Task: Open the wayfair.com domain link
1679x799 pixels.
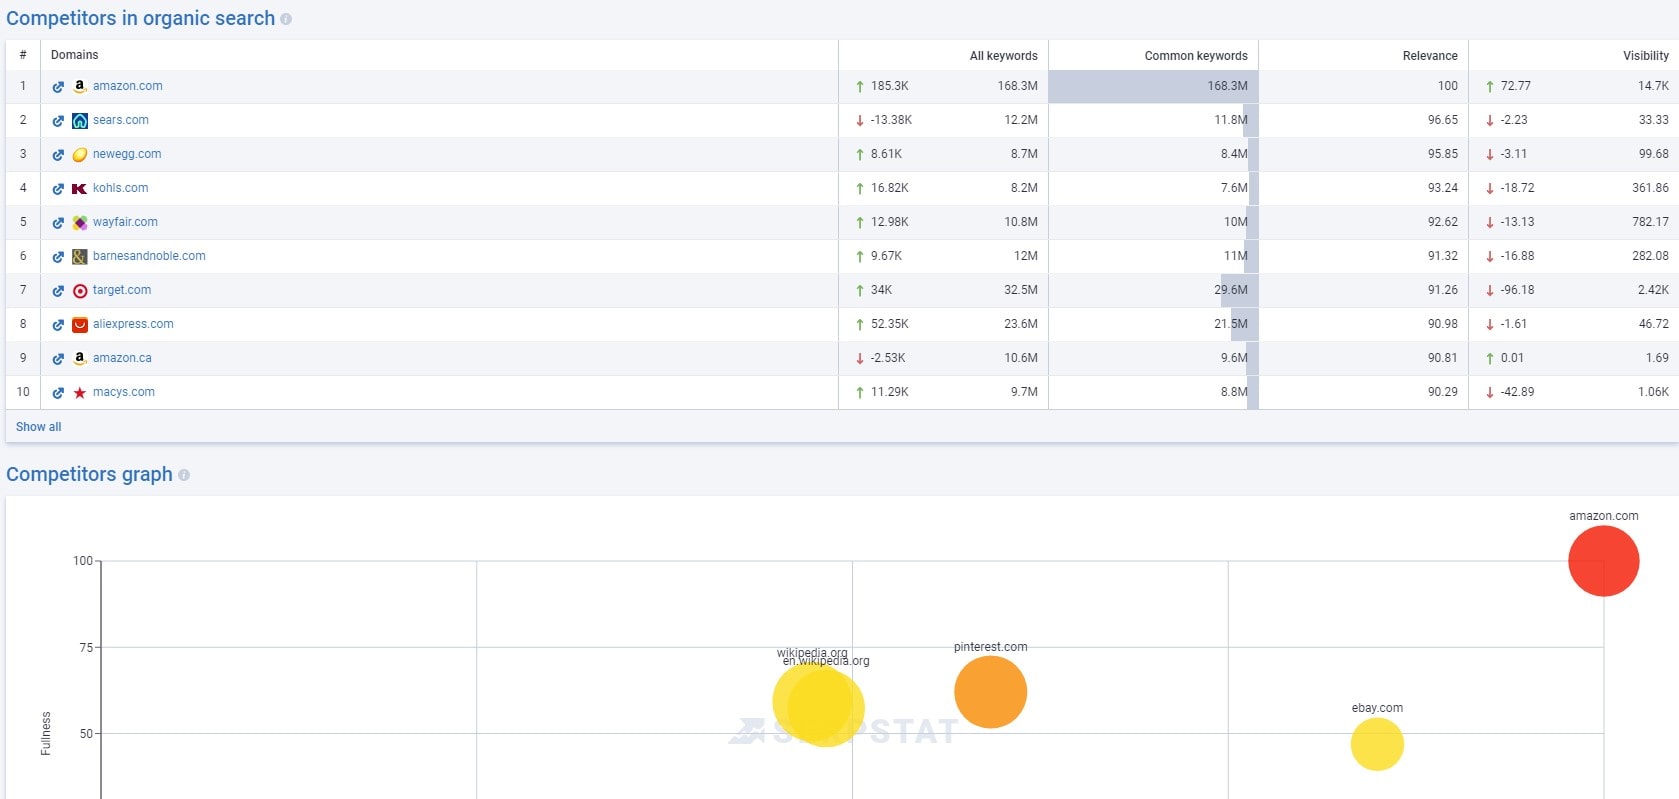Action: tap(125, 222)
